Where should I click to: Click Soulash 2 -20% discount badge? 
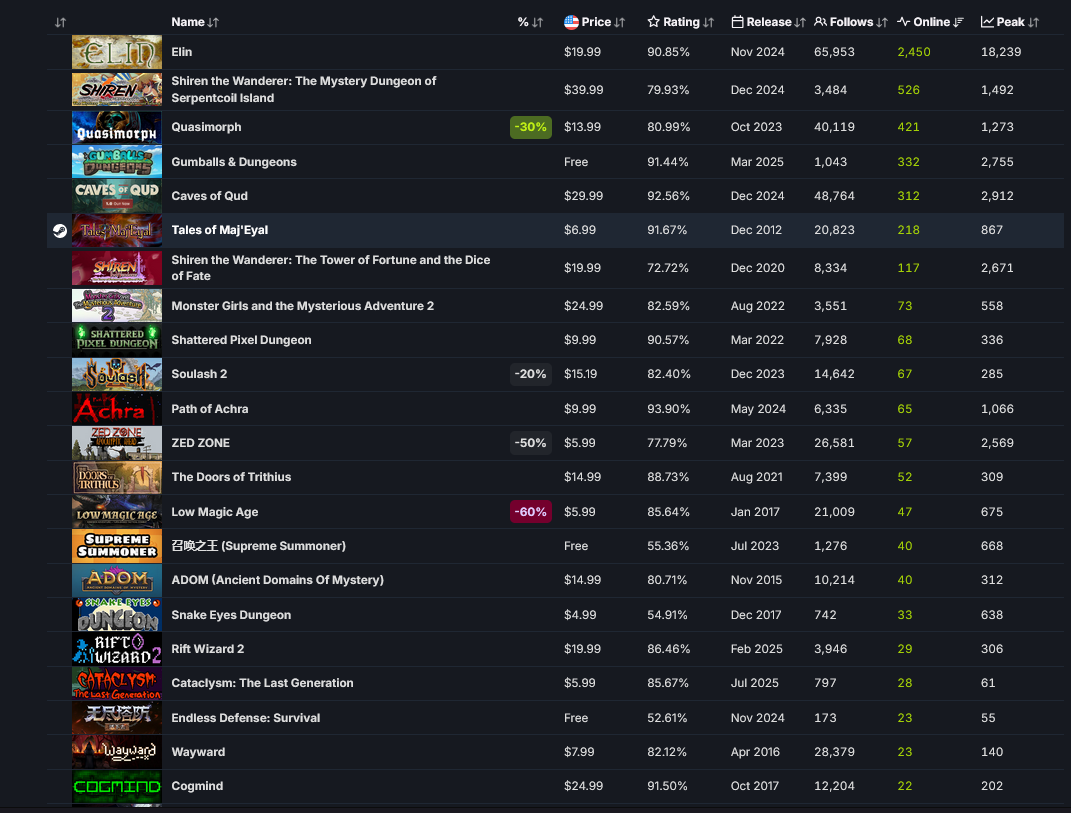point(531,374)
